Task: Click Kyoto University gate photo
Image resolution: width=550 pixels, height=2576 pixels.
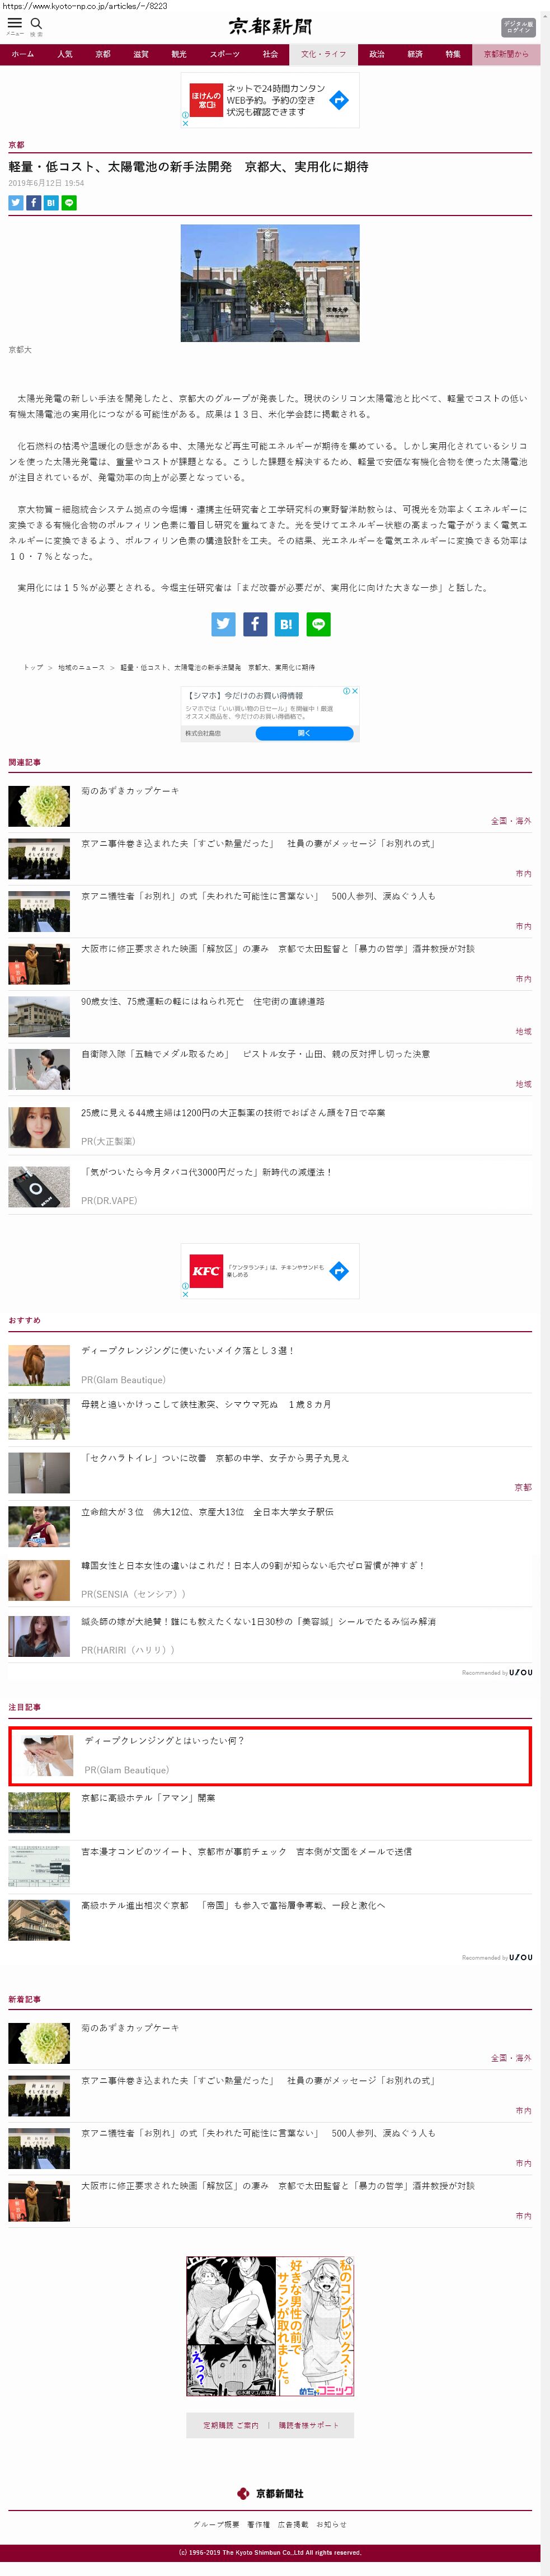Action: point(269,283)
